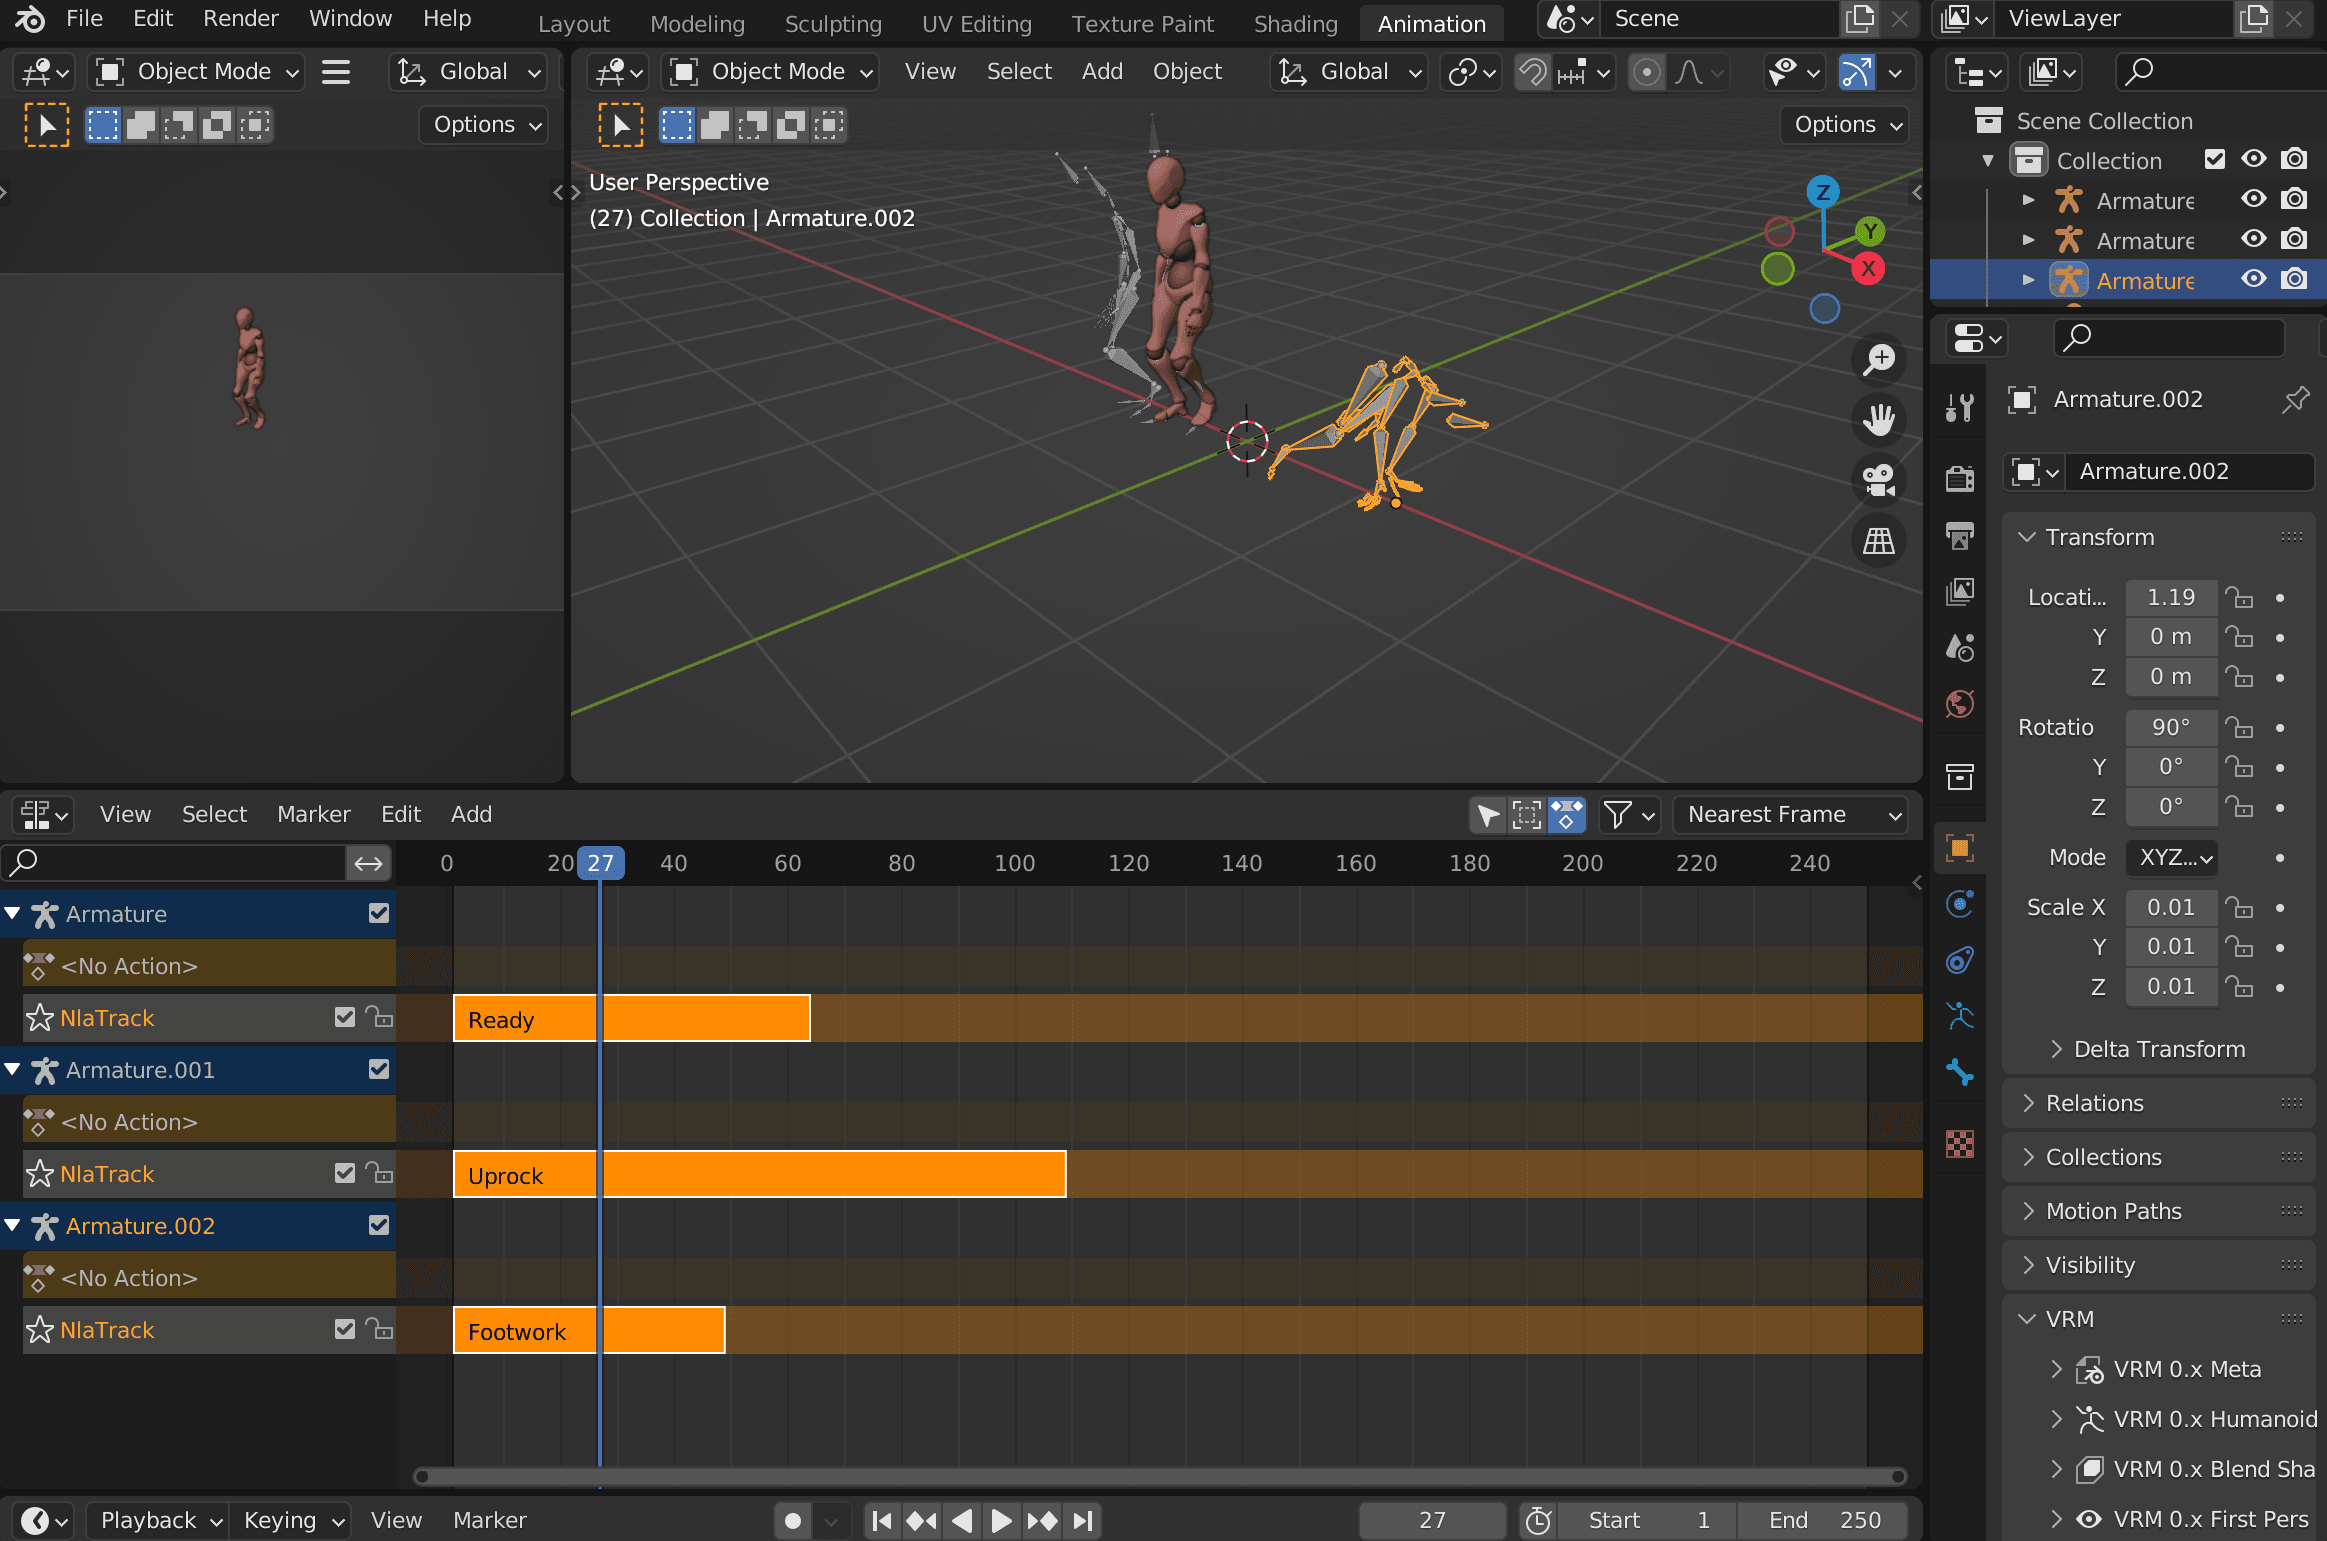
Task: Click the Armature.002 object name field
Action: pyautogui.click(x=2190, y=471)
